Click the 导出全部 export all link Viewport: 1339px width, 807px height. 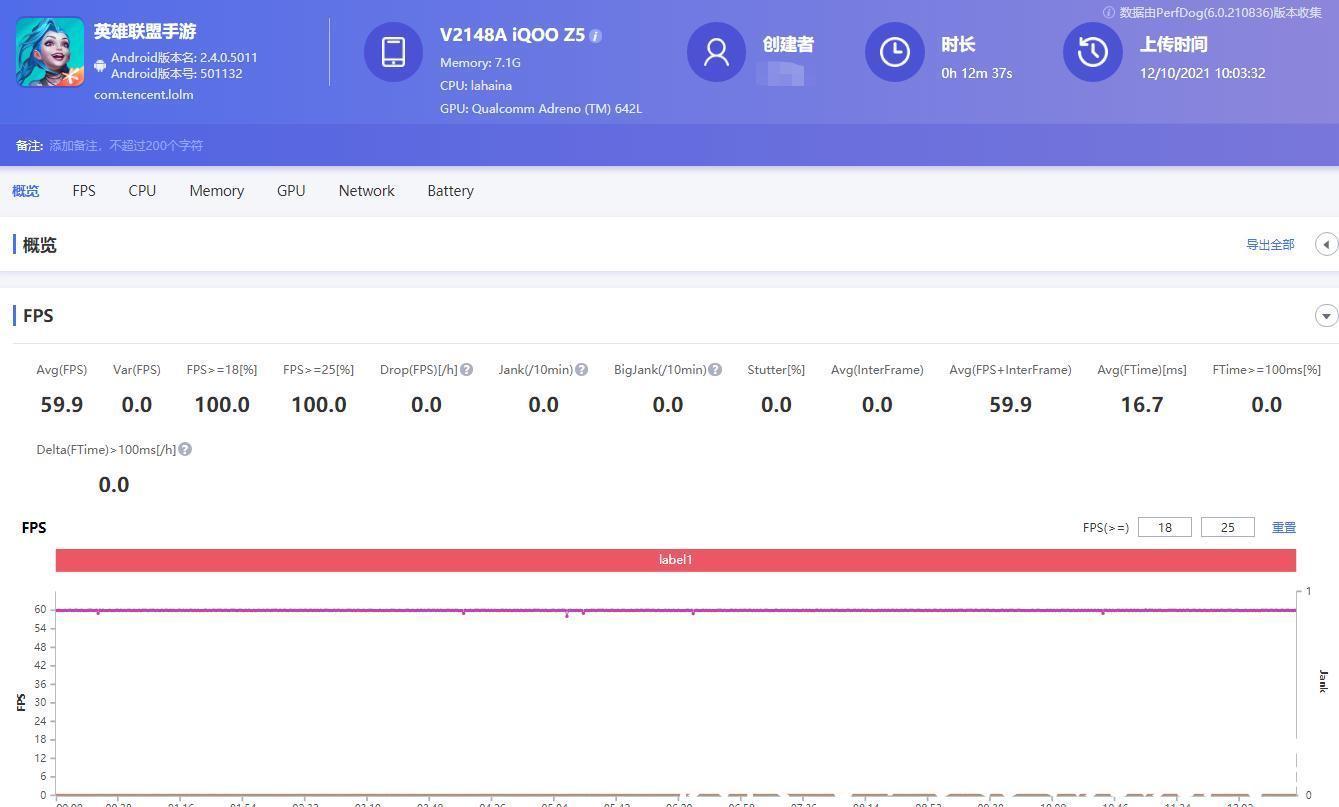click(x=1270, y=245)
